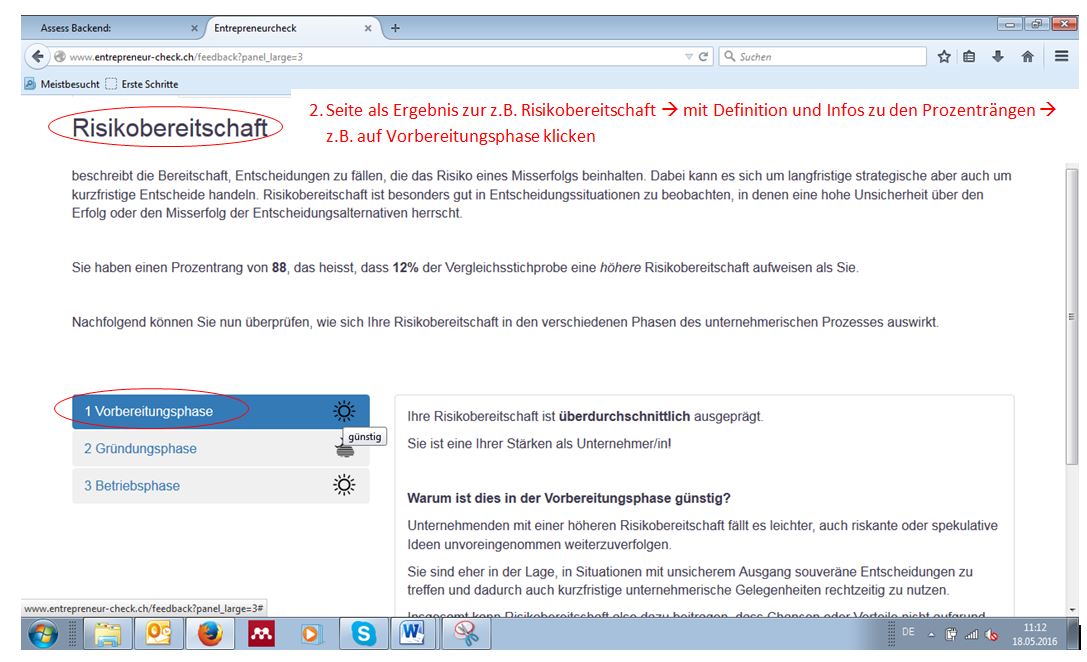
Task: Click the page vertical scrollbar thumb
Action: [1072, 316]
